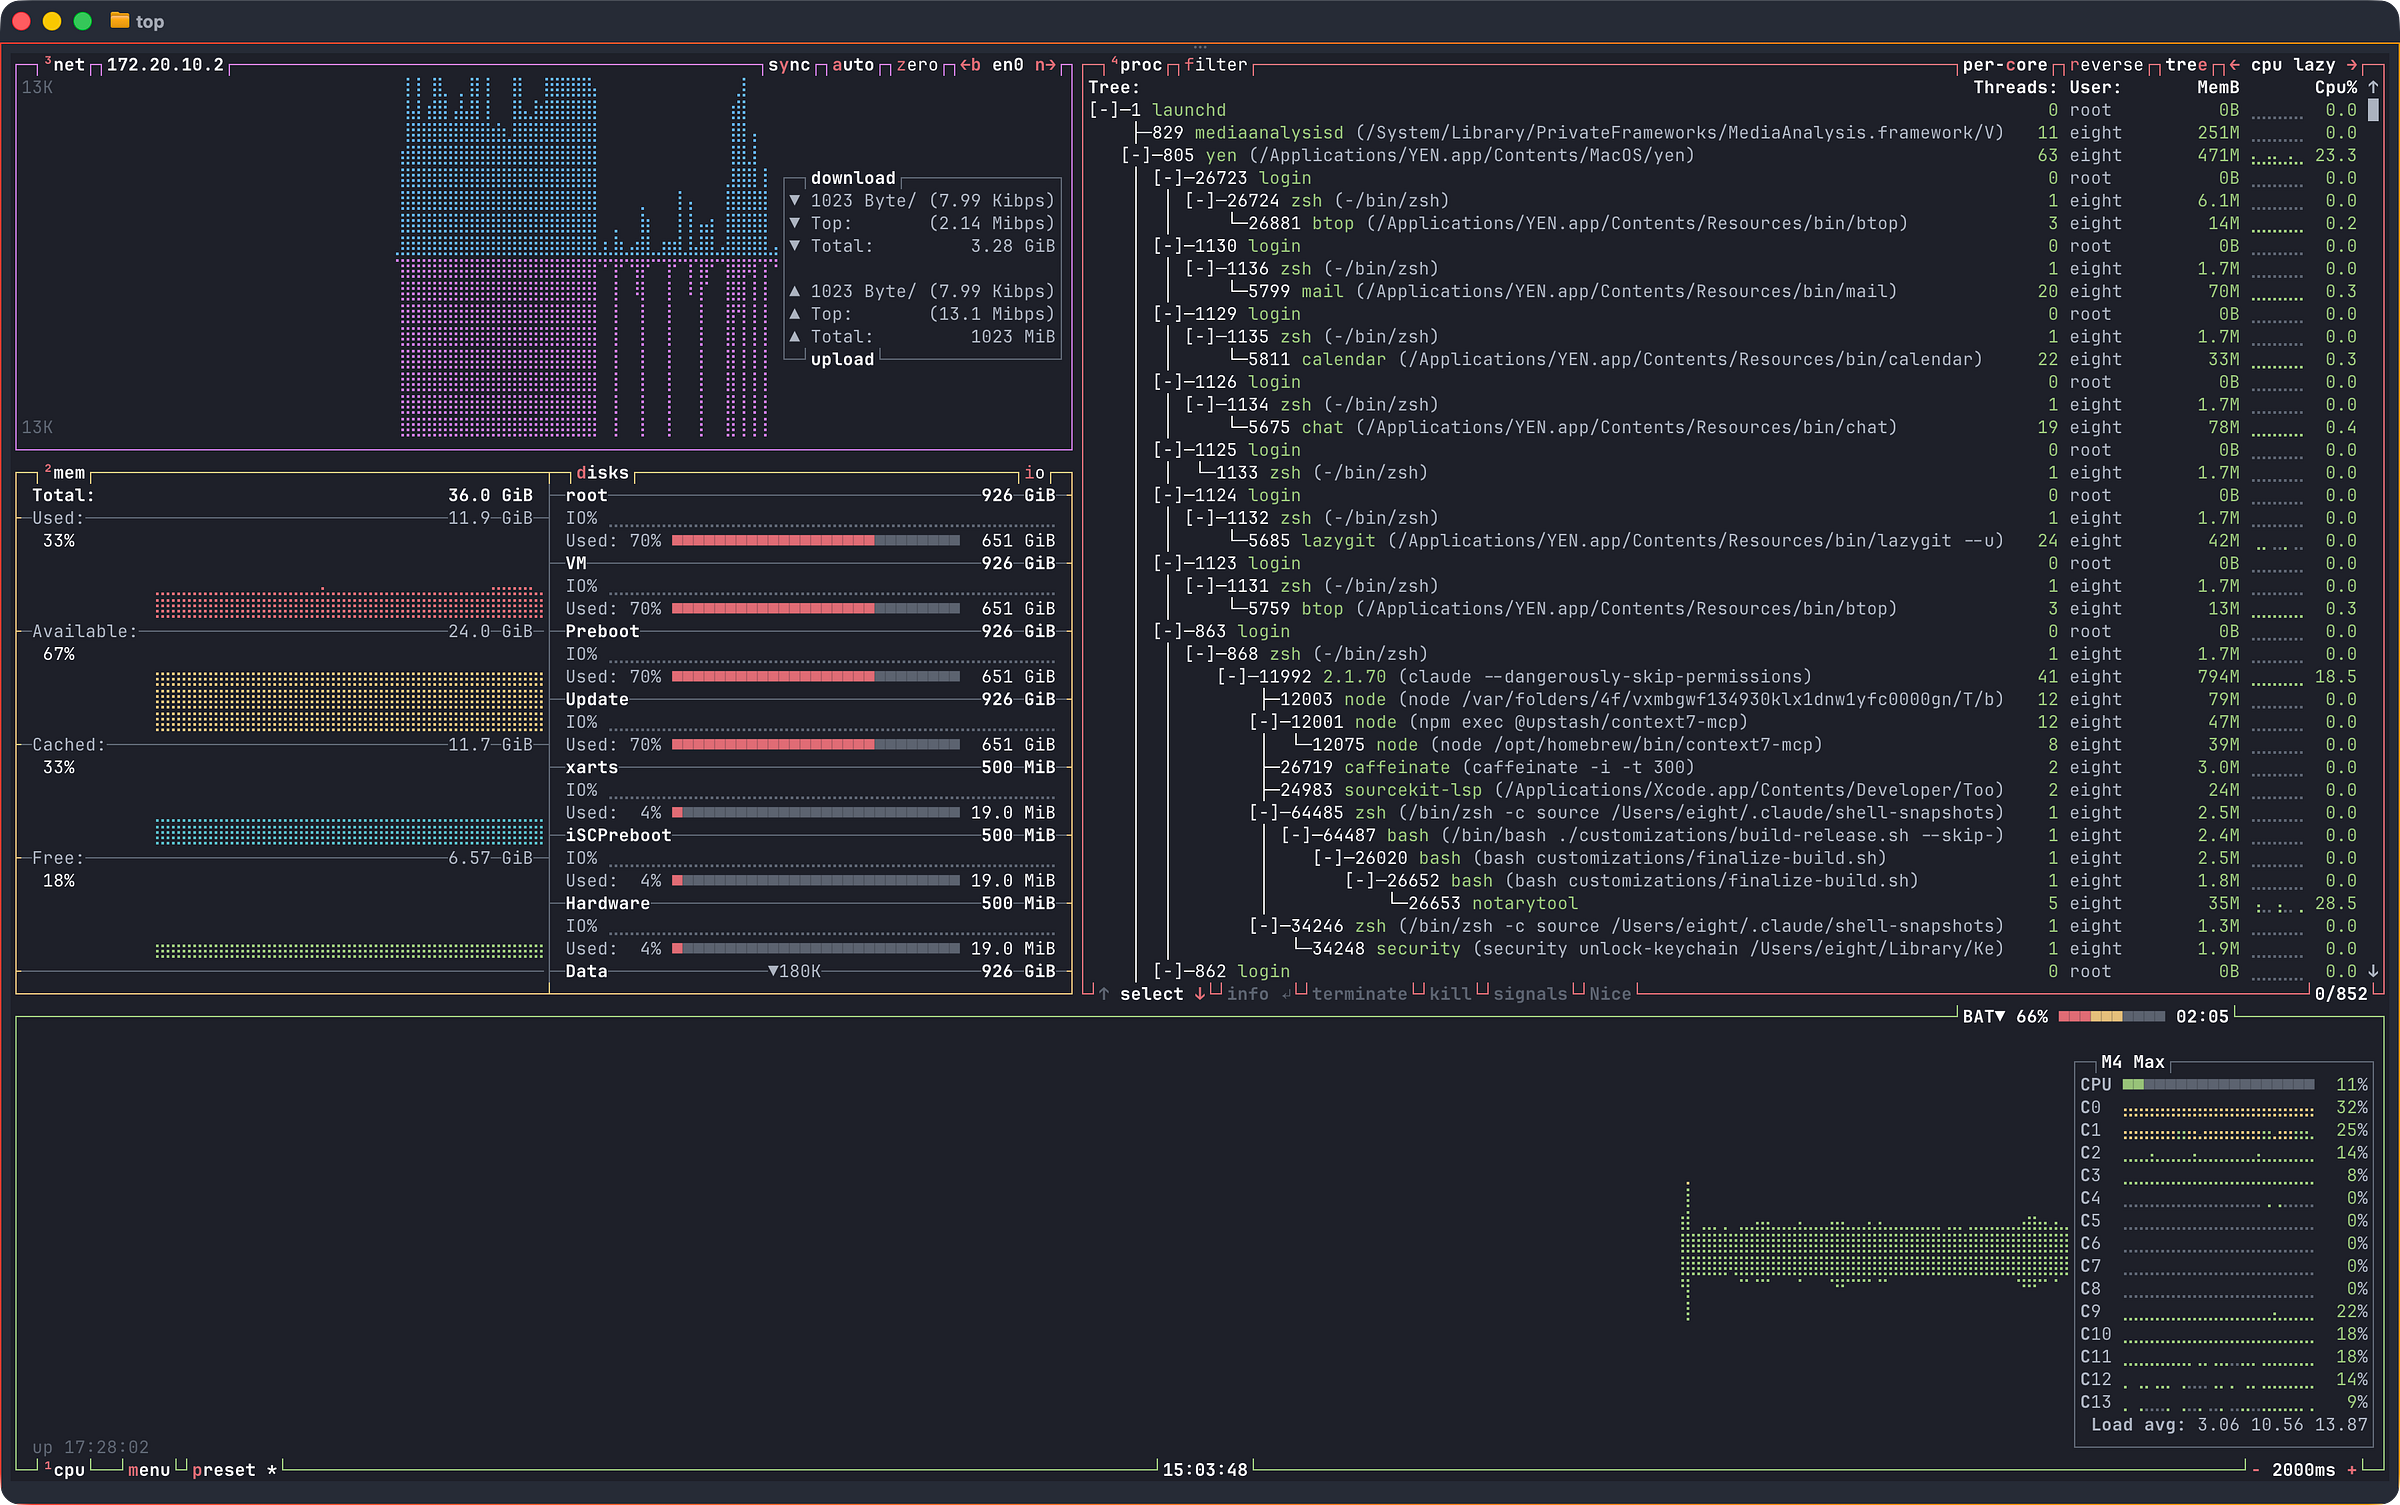This screenshot has height=1505, width=2400.
Task: Collapse the launchd process tree node
Action: point(1103,110)
